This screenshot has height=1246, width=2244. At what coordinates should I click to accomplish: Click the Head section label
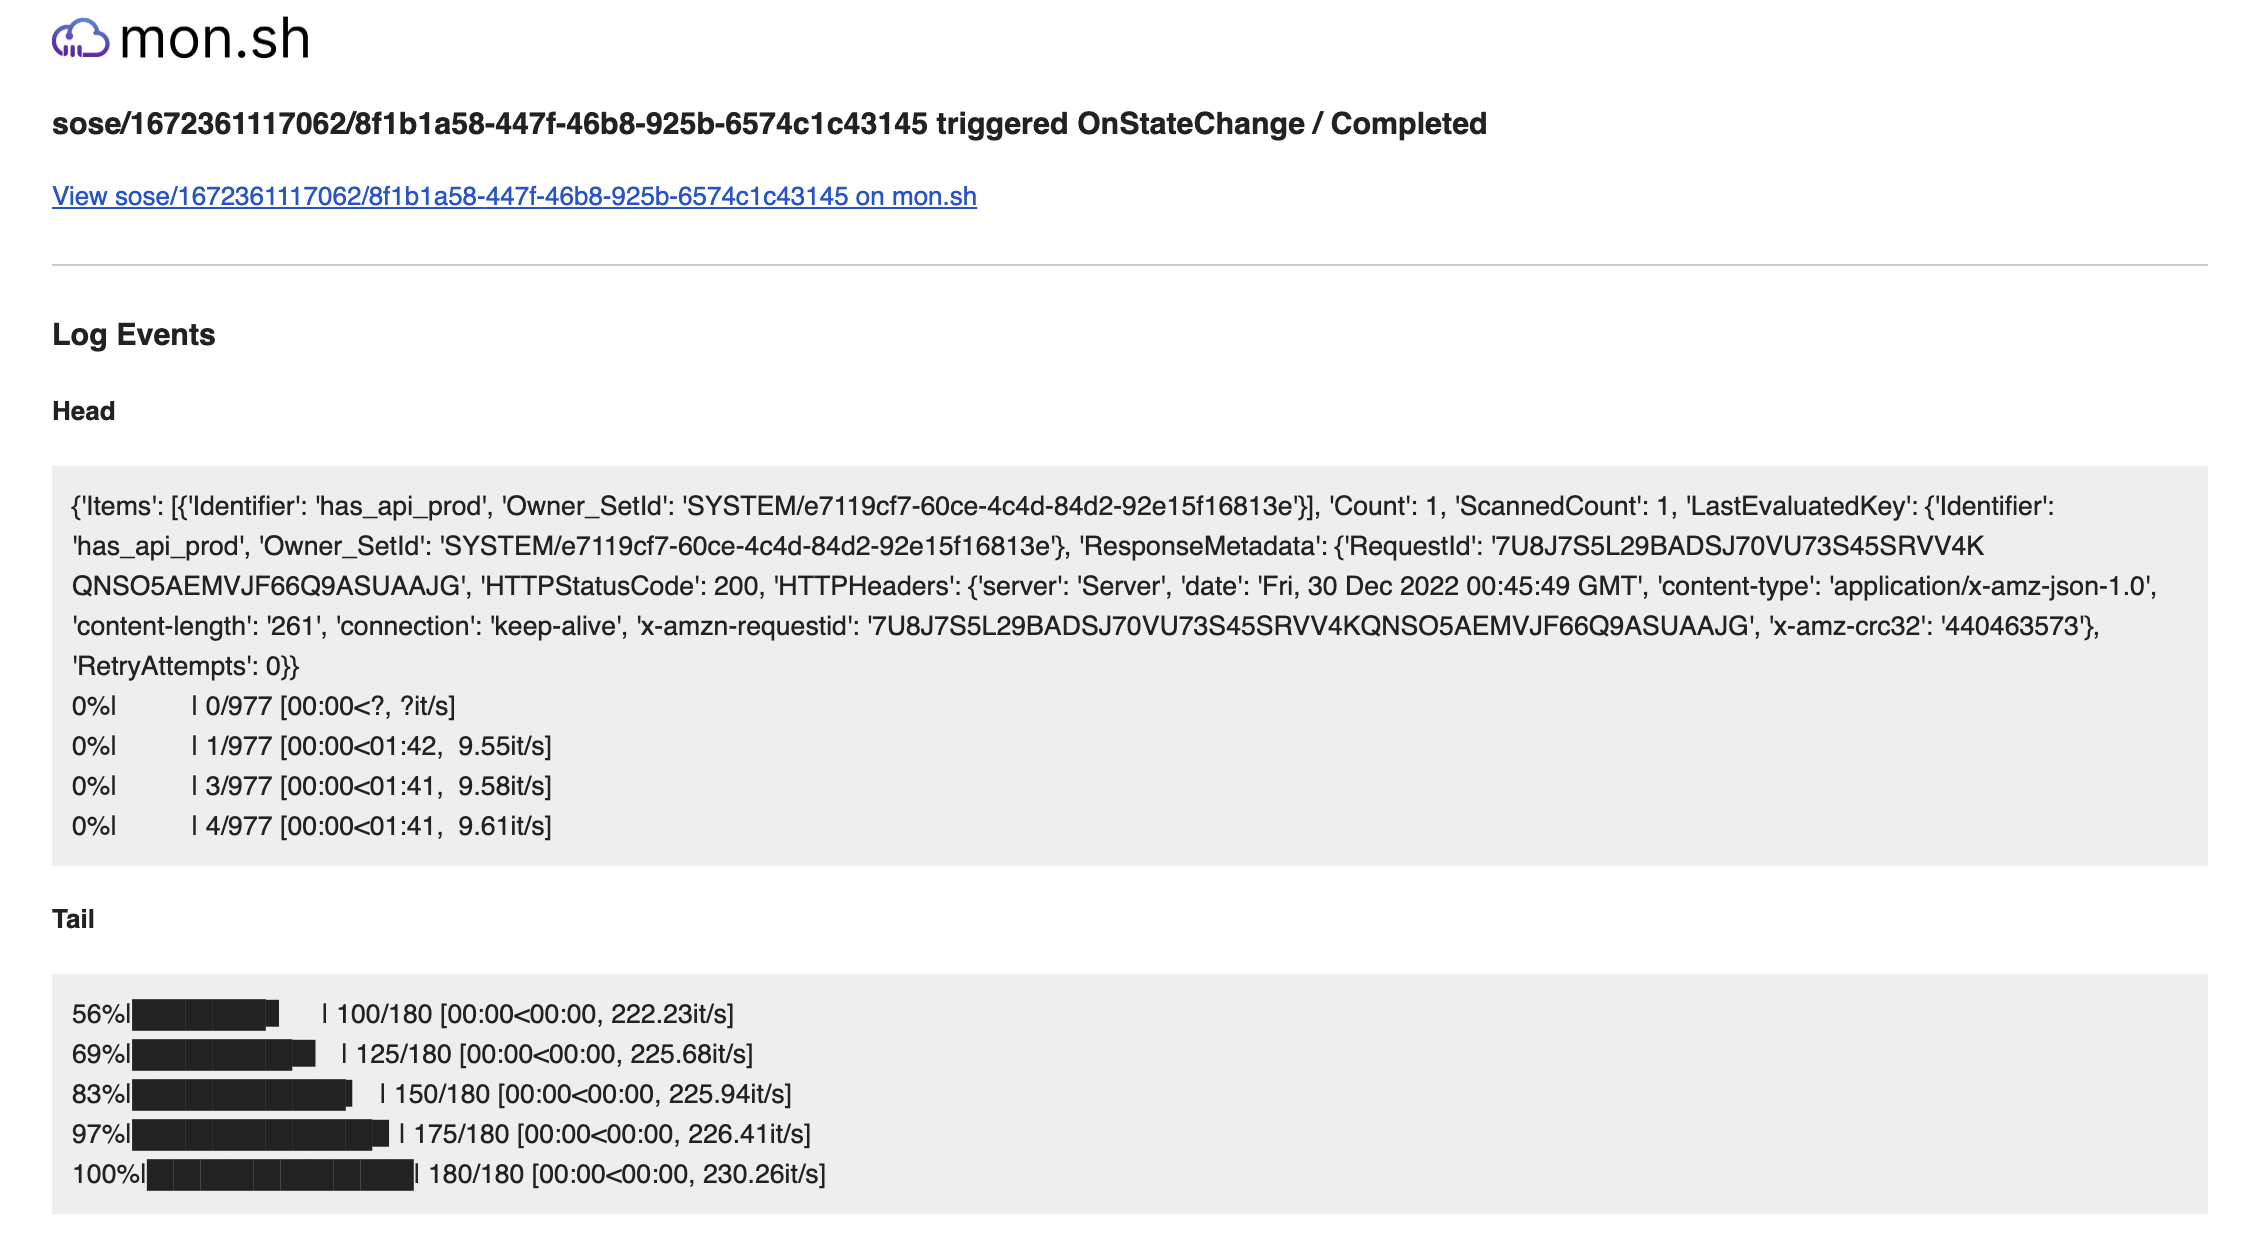[x=84, y=411]
